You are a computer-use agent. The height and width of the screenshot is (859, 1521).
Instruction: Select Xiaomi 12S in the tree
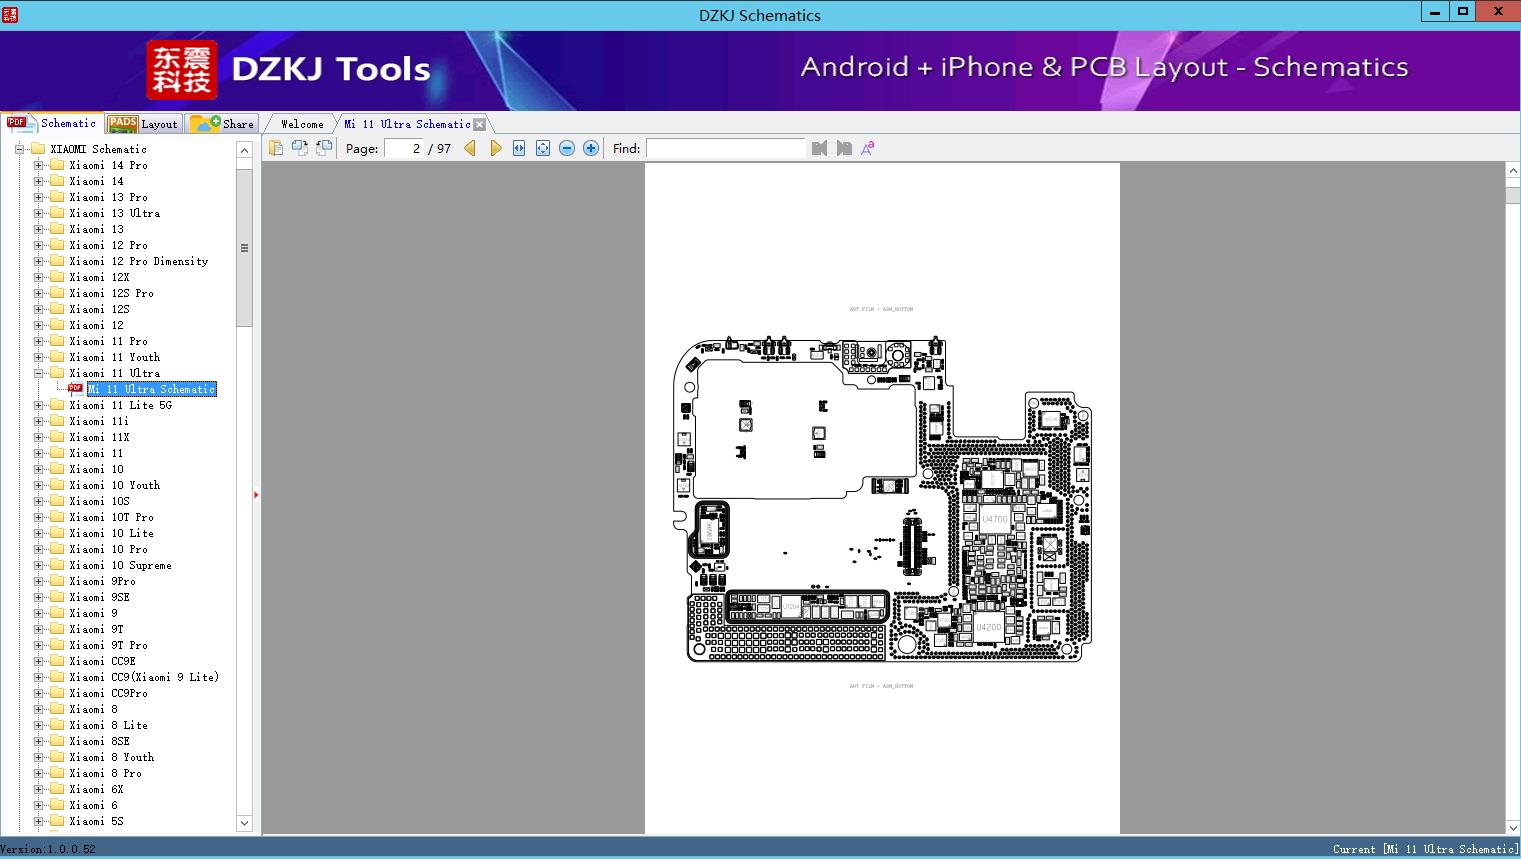point(99,309)
